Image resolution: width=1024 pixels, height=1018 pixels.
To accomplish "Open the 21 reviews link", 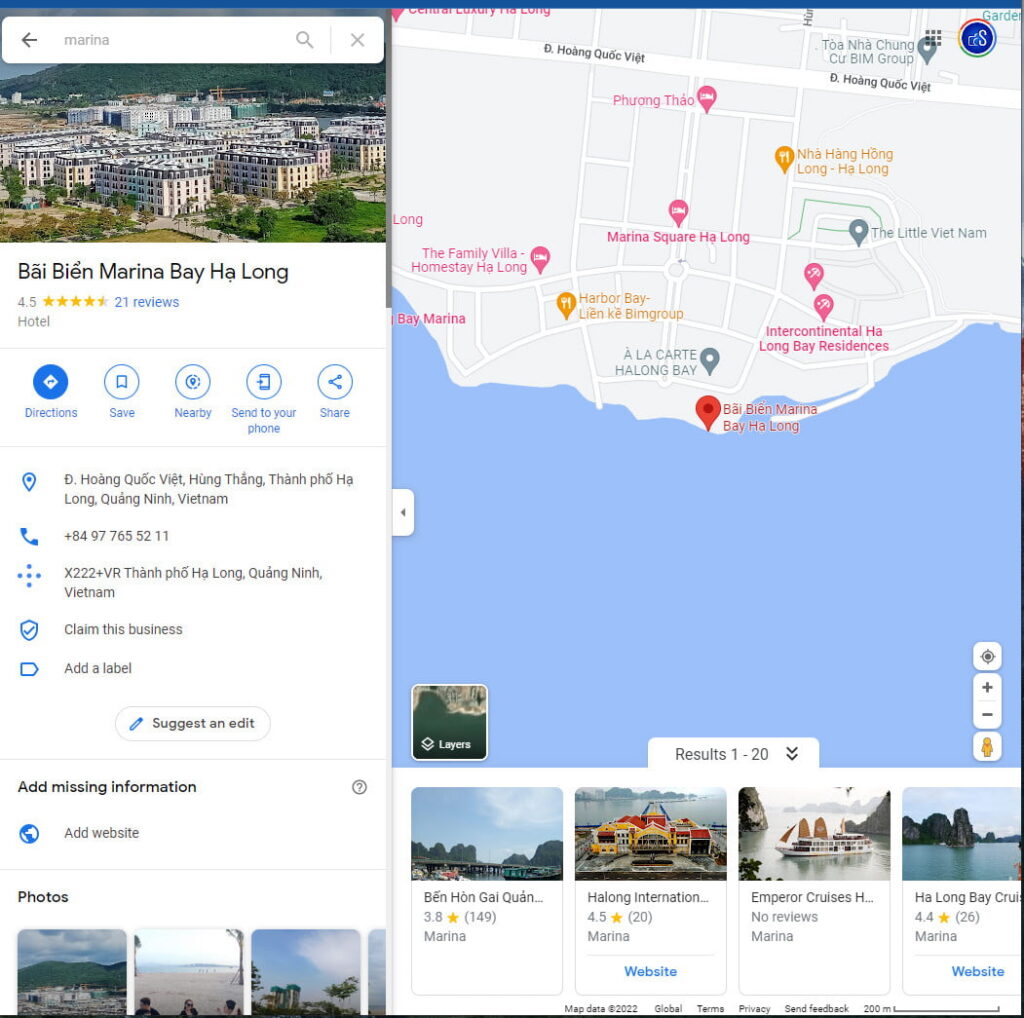I will click(x=146, y=302).
